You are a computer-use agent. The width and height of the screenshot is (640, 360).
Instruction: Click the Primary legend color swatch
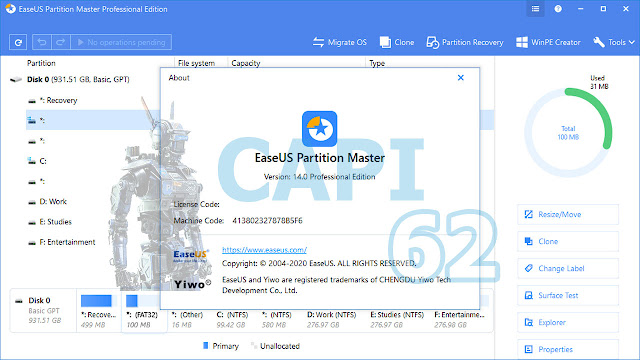point(206,346)
